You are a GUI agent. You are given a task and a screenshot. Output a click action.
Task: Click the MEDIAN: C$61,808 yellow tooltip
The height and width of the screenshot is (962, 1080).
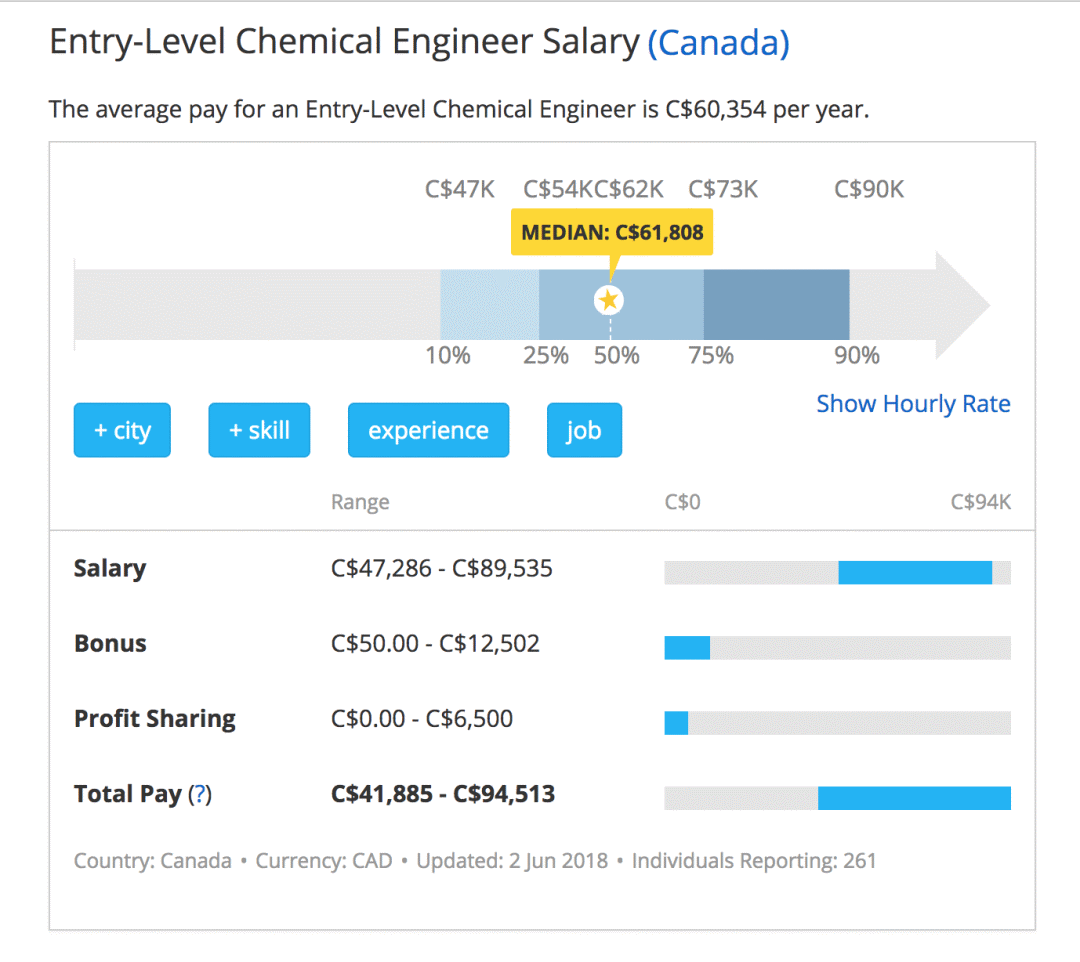612,233
